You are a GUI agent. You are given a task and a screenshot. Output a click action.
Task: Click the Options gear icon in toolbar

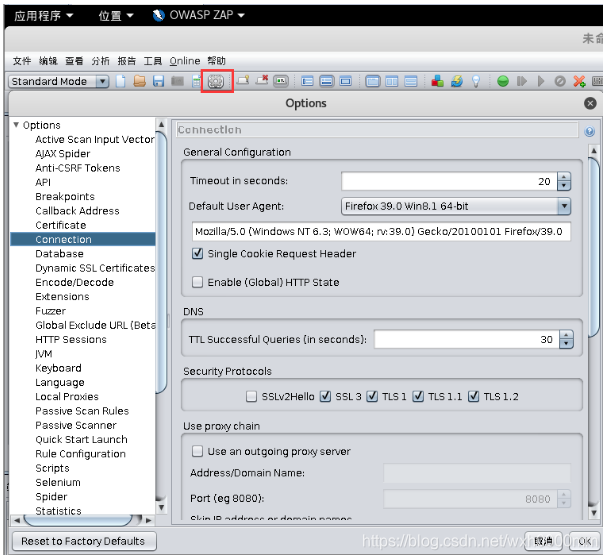click(x=216, y=81)
